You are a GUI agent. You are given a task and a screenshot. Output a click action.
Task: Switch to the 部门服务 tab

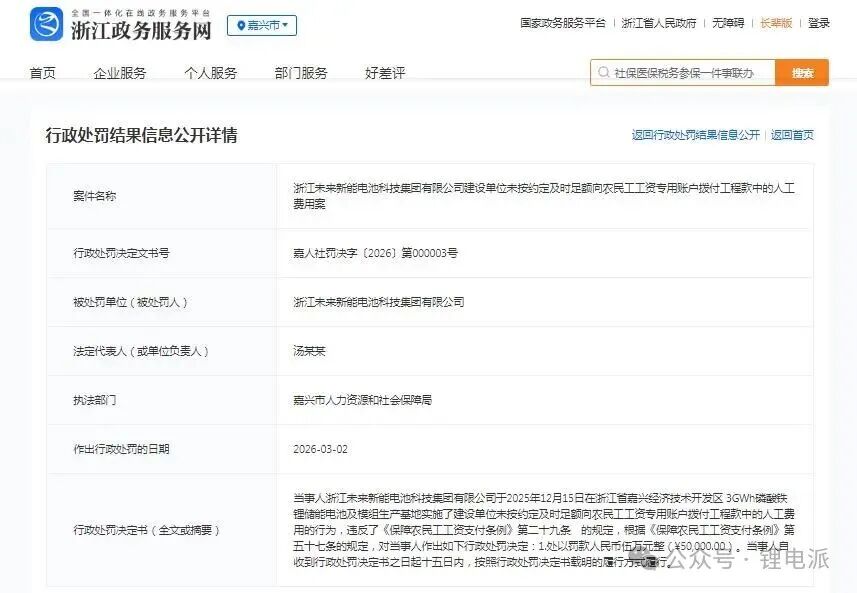(301, 73)
